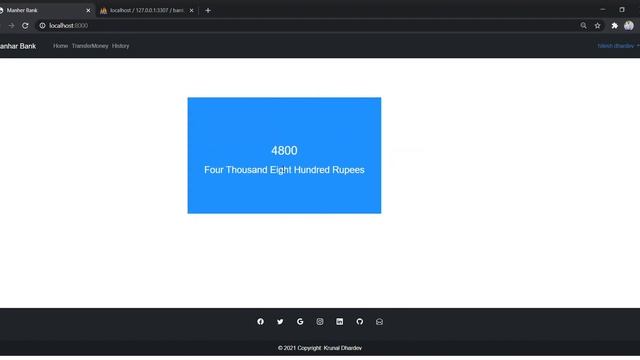Click the Manhar Bank brand link
640x360 pixels.
point(18,46)
